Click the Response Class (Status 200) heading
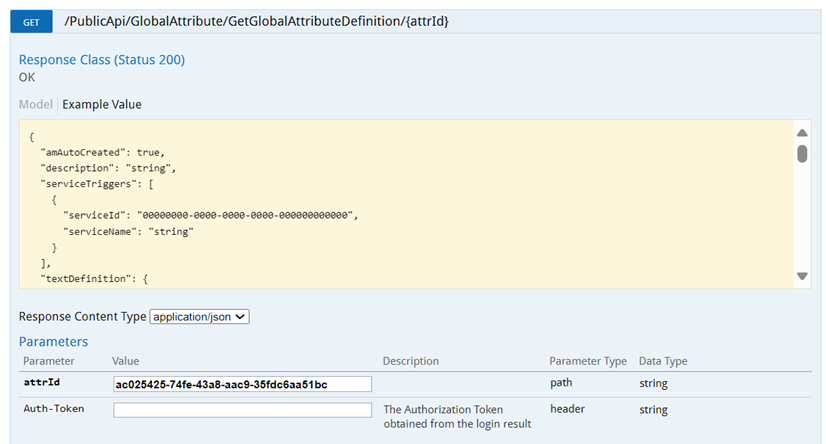 click(102, 60)
